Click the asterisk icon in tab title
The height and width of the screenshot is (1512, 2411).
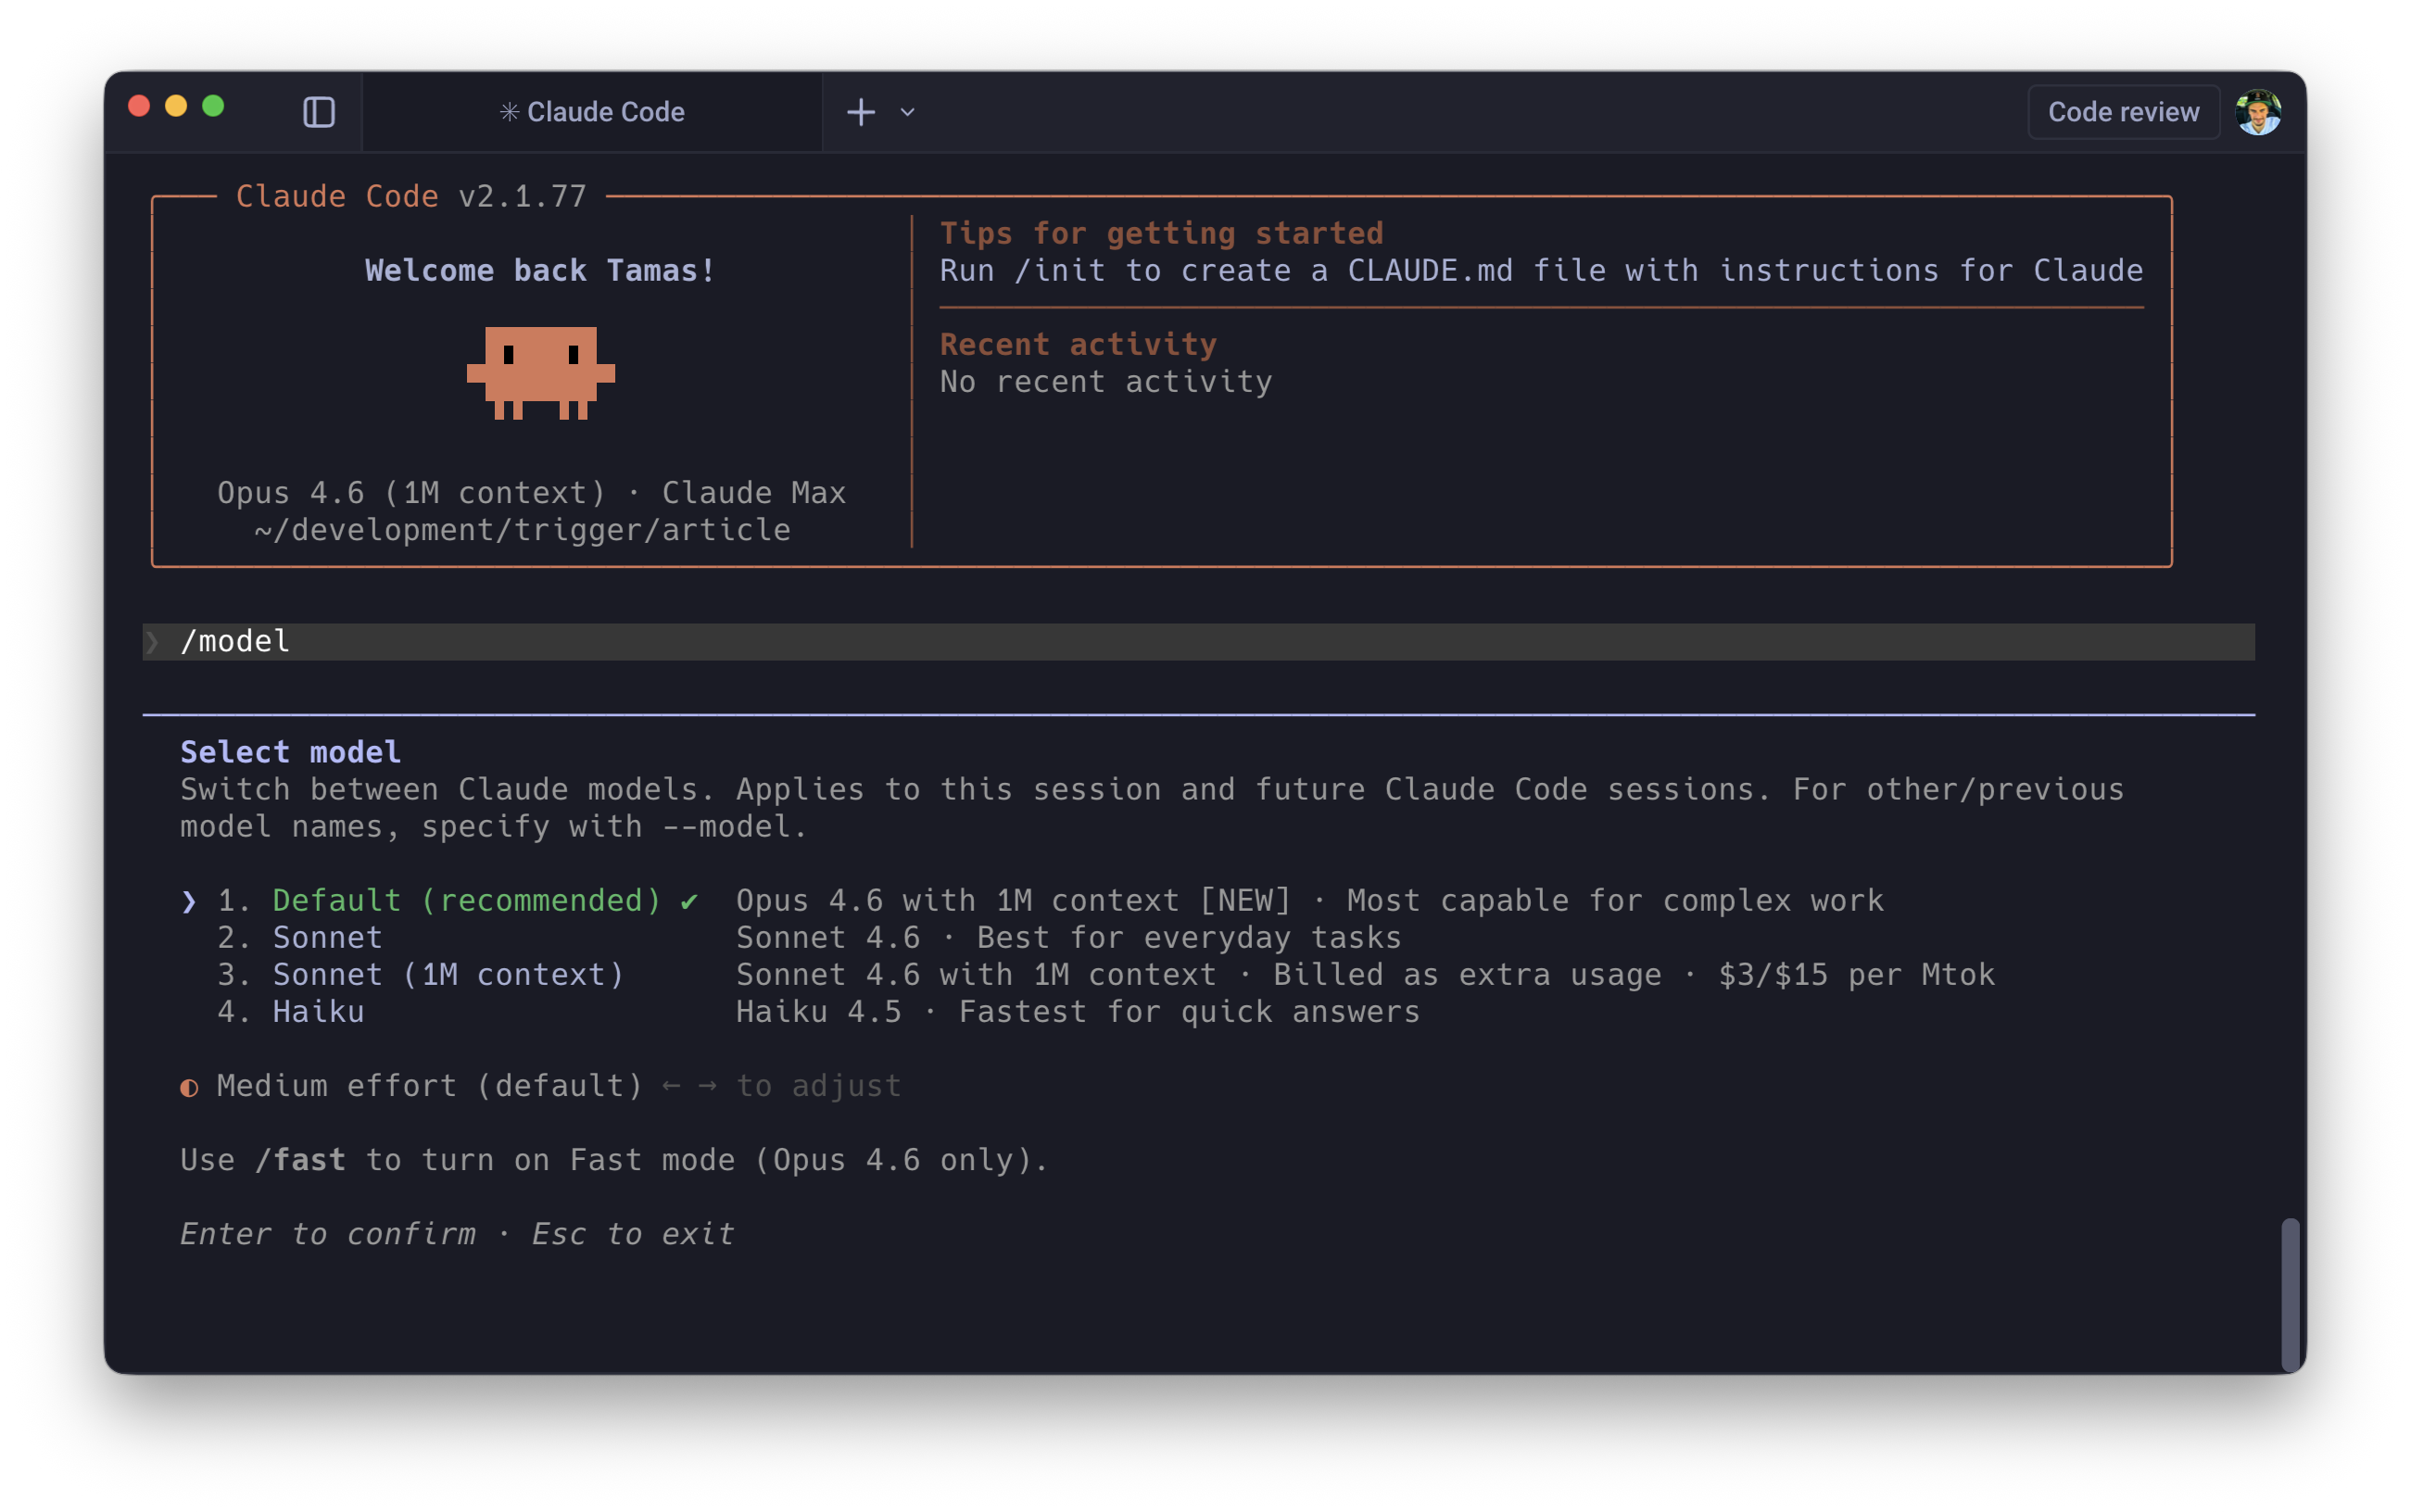pos(509,112)
